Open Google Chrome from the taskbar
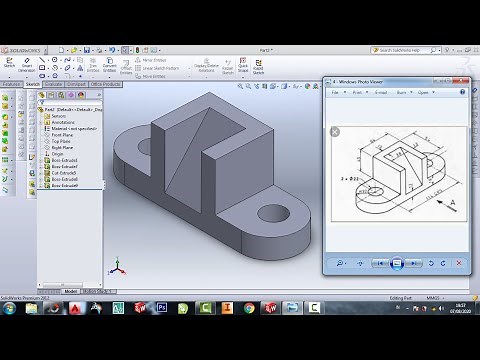This screenshot has height=360, width=480. pos(249,308)
